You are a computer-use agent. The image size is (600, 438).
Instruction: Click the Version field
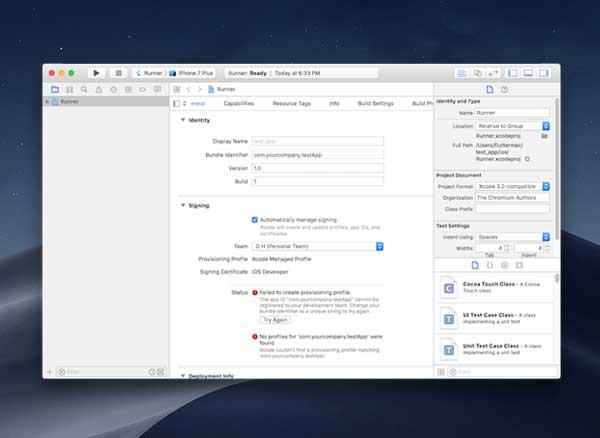tap(318, 168)
